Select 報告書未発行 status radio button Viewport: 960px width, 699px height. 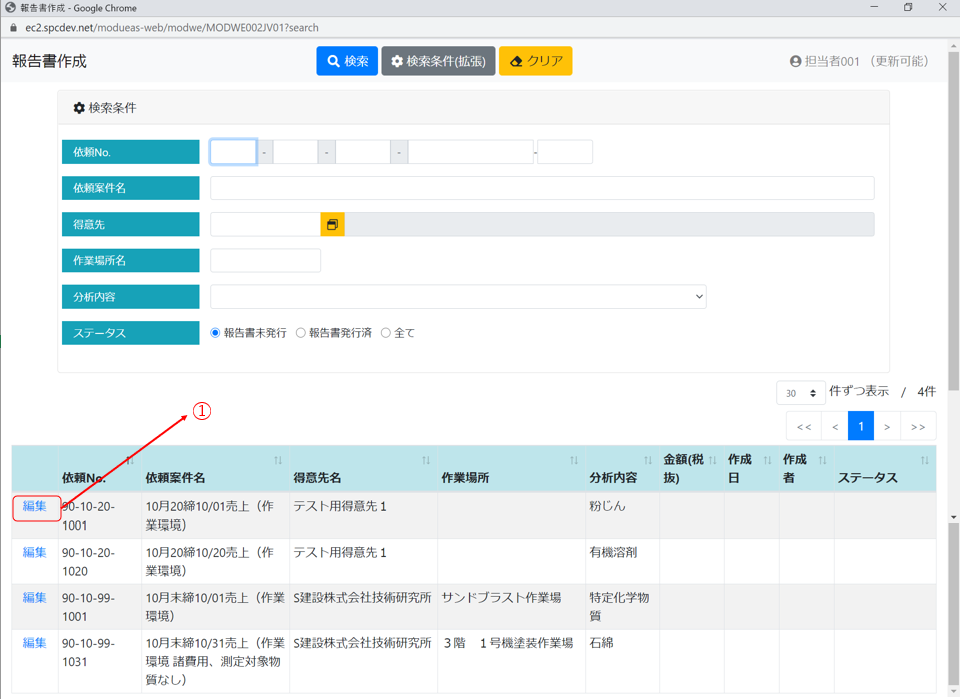coord(215,333)
